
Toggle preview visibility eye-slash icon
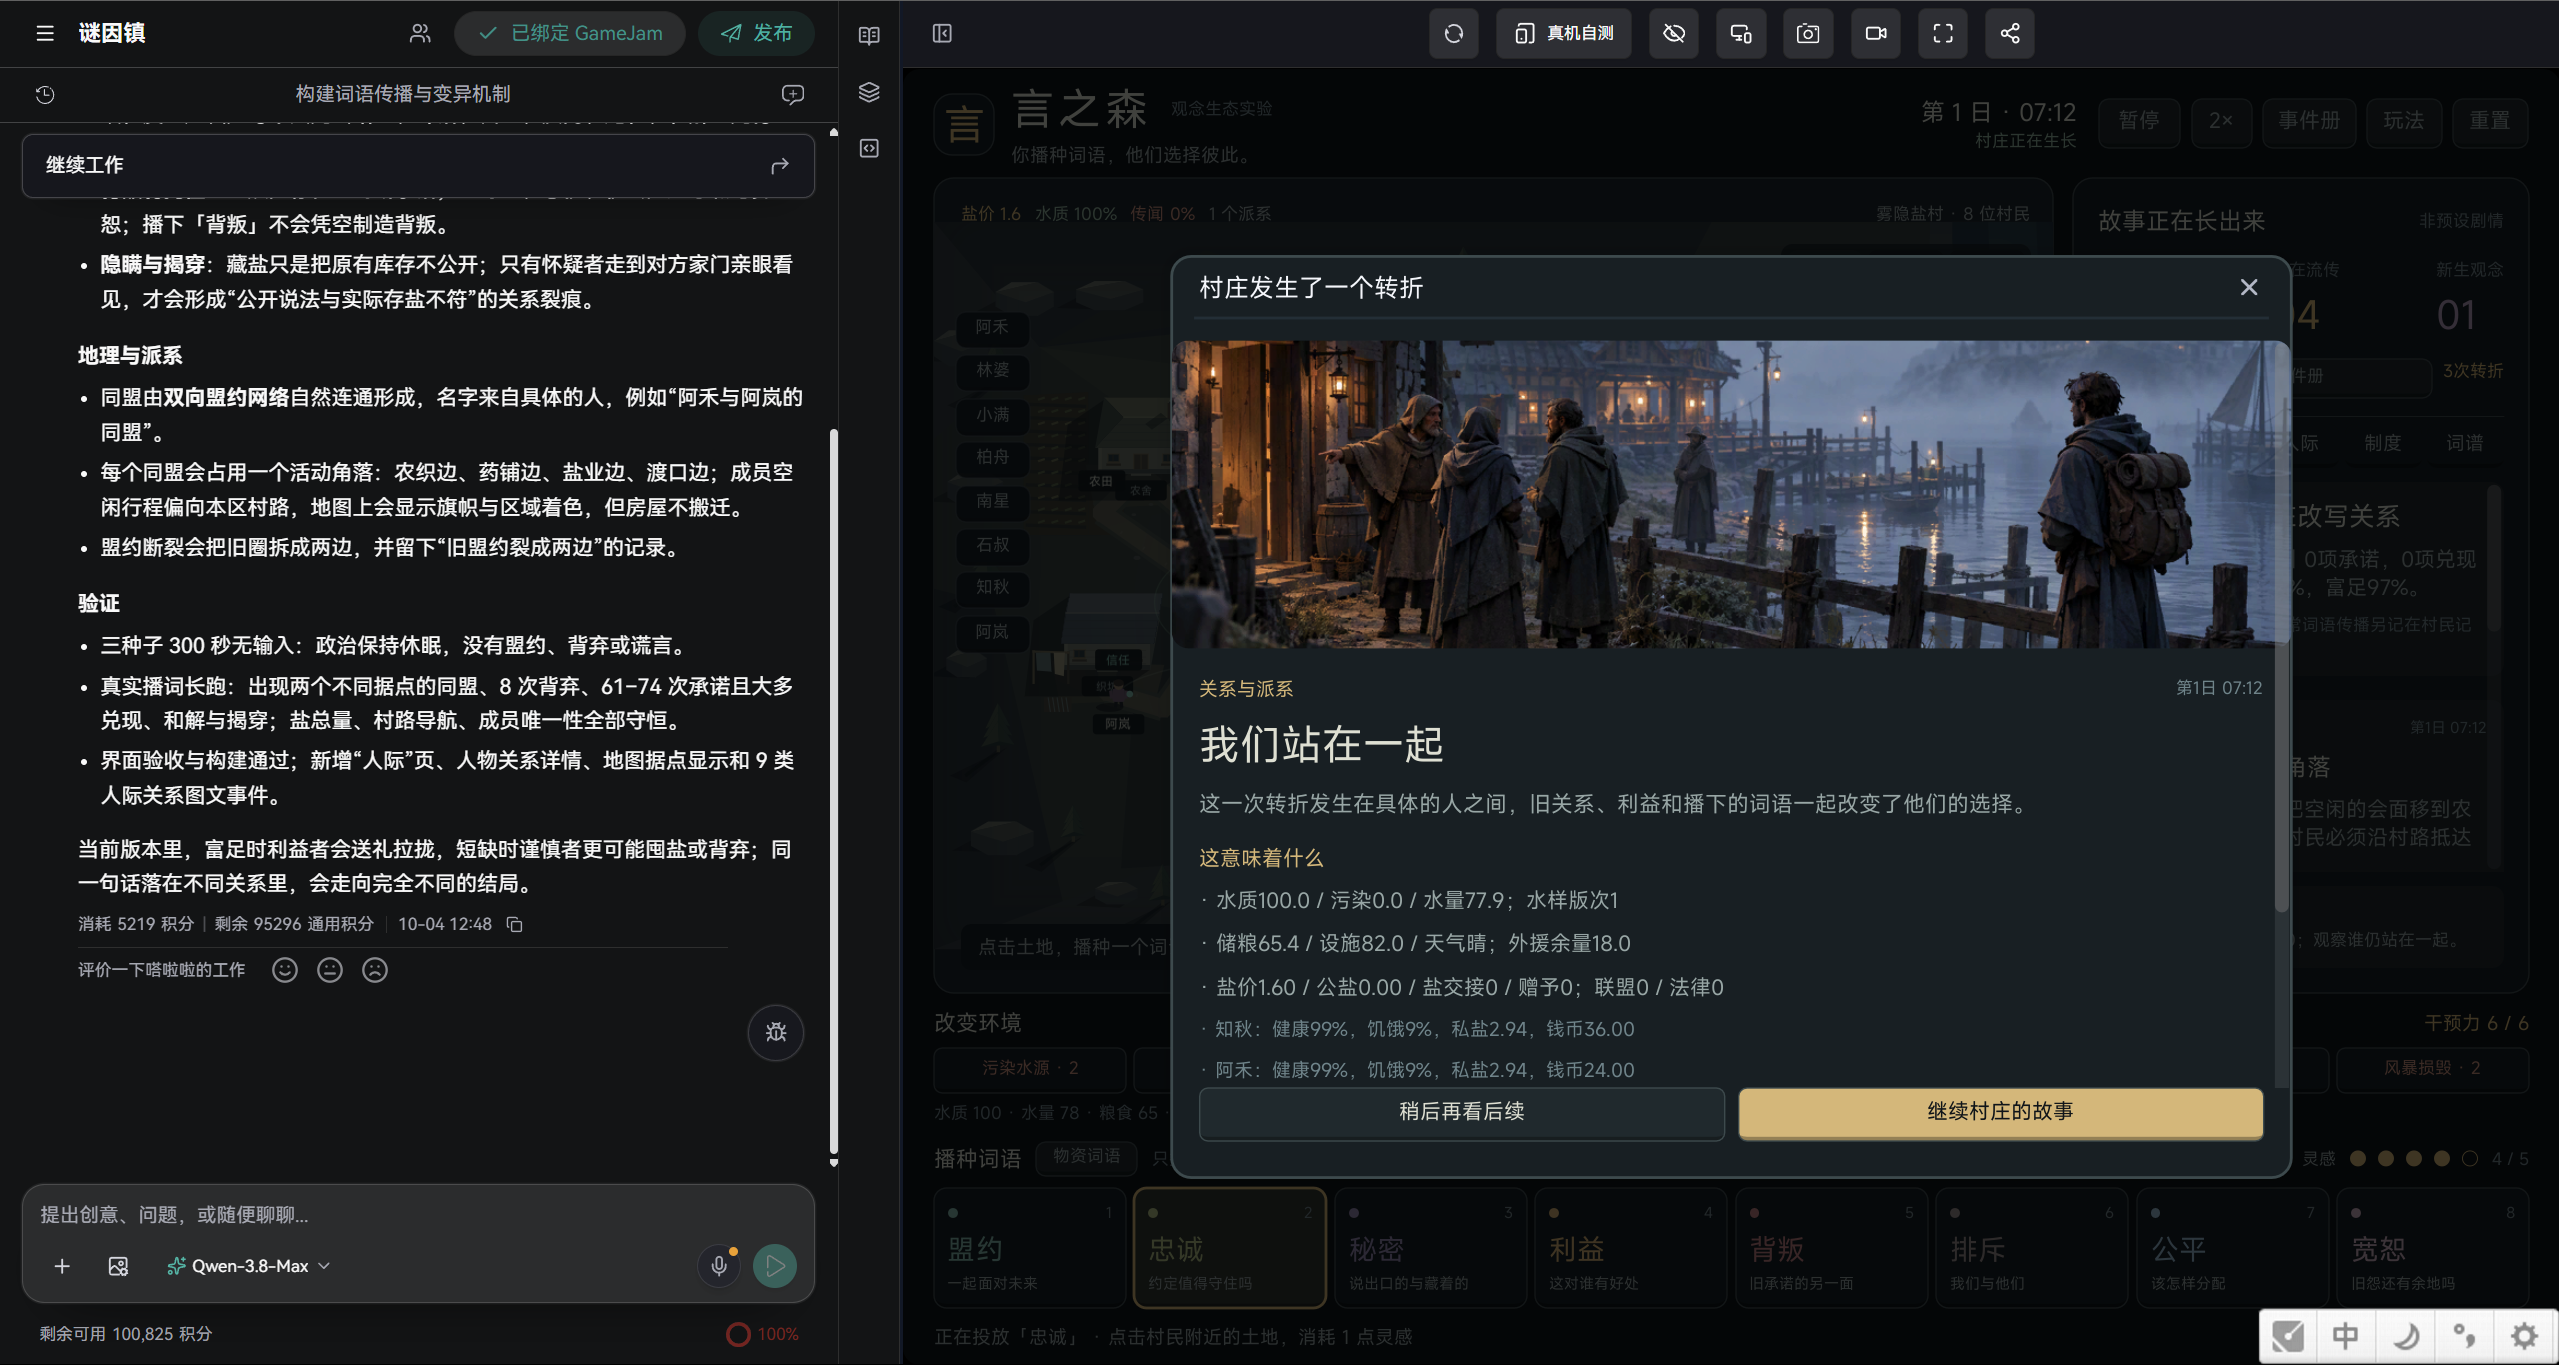tap(1674, 33)
